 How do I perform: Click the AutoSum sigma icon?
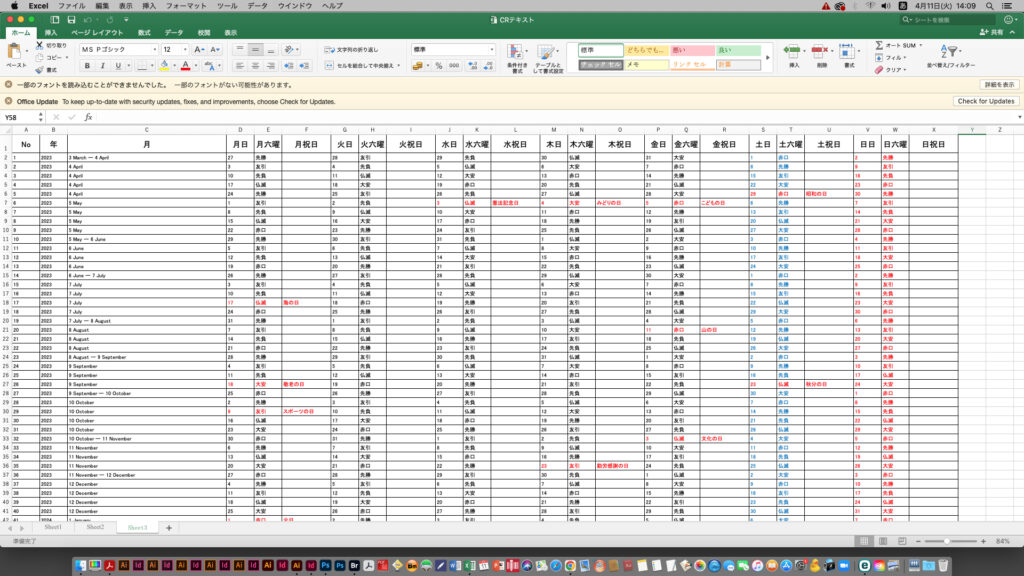[x=879, y=45]
